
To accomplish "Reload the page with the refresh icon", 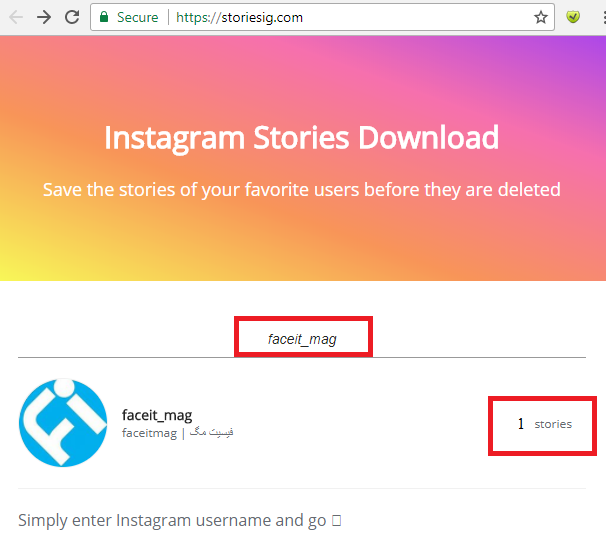I will click(72, 17).
